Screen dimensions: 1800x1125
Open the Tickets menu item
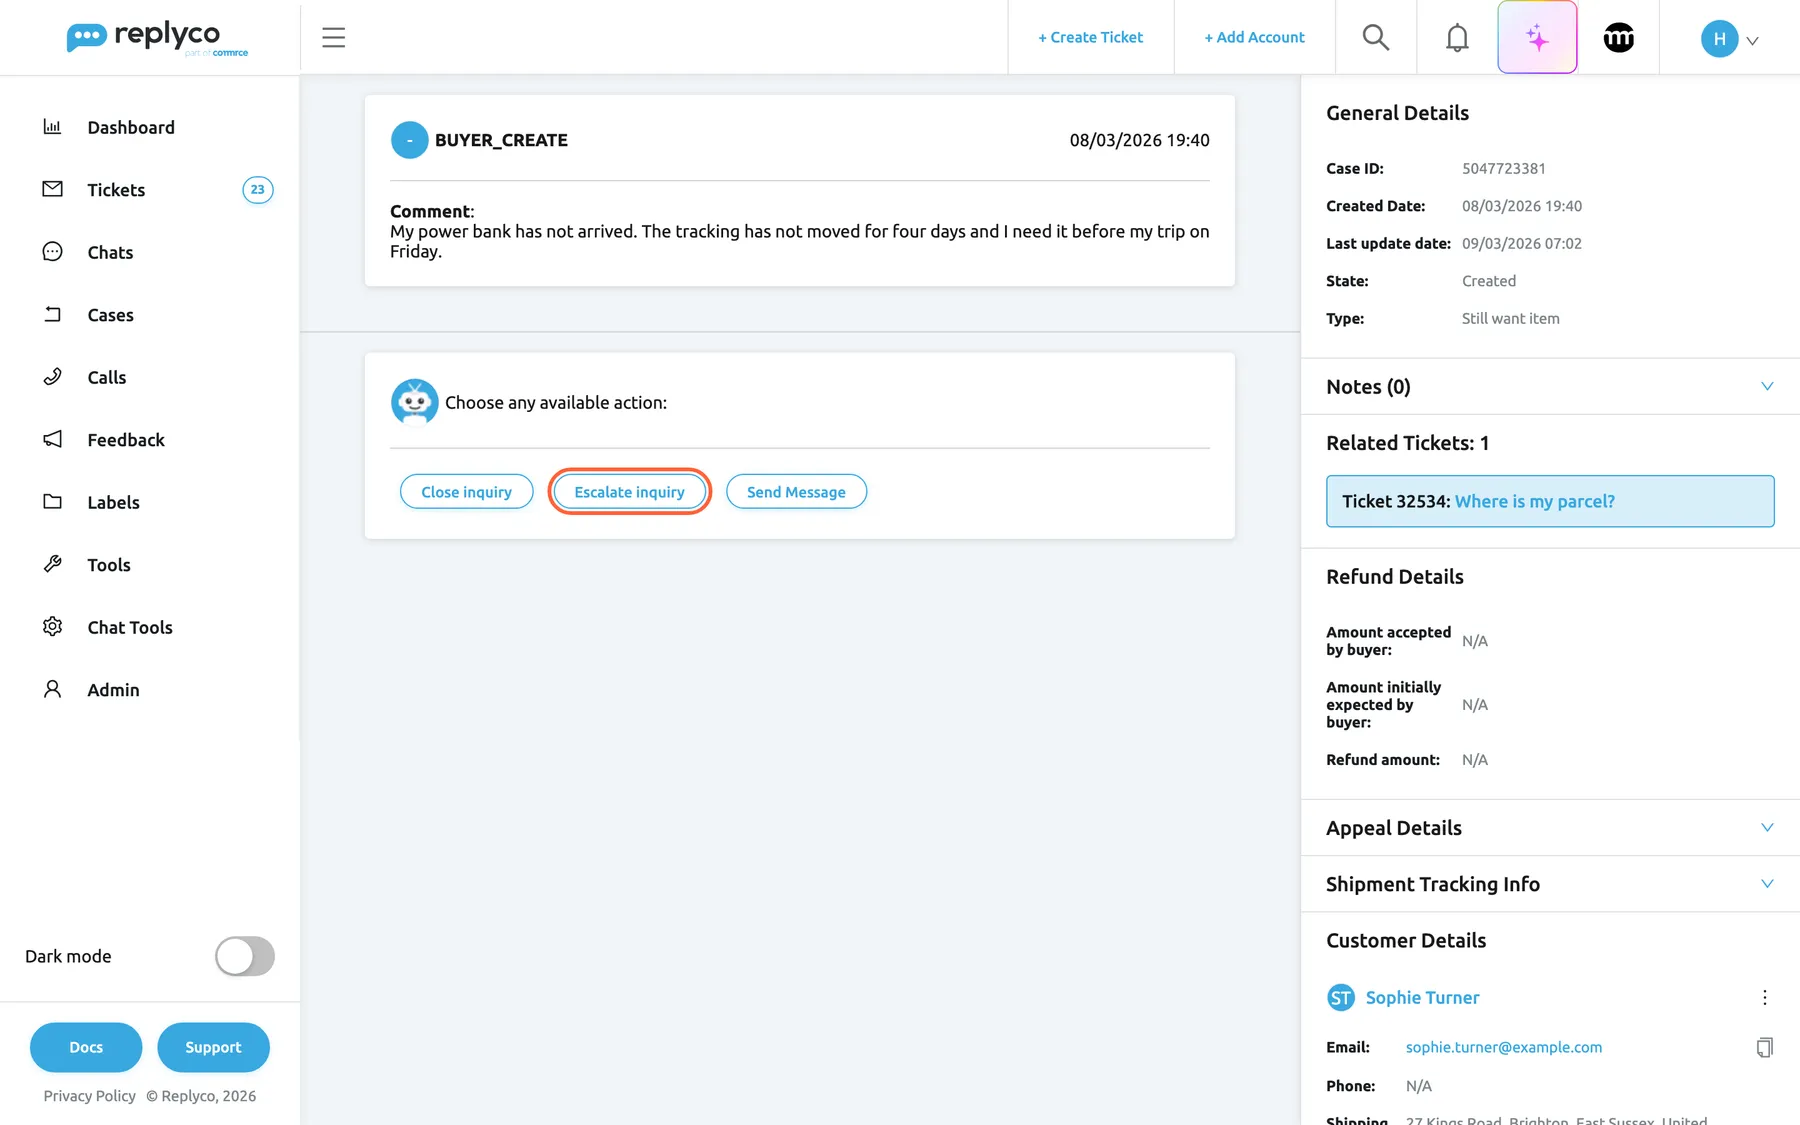tap(116, 190)
